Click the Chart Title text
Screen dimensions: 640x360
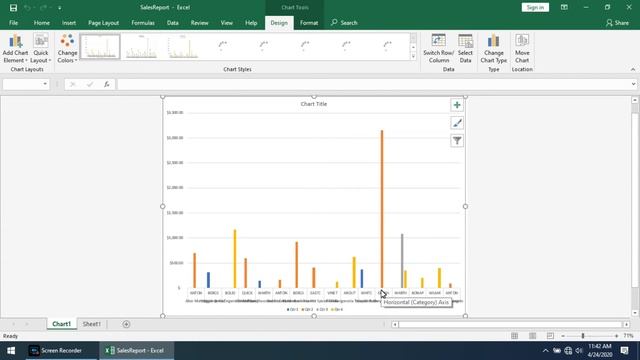pos(313,104)
